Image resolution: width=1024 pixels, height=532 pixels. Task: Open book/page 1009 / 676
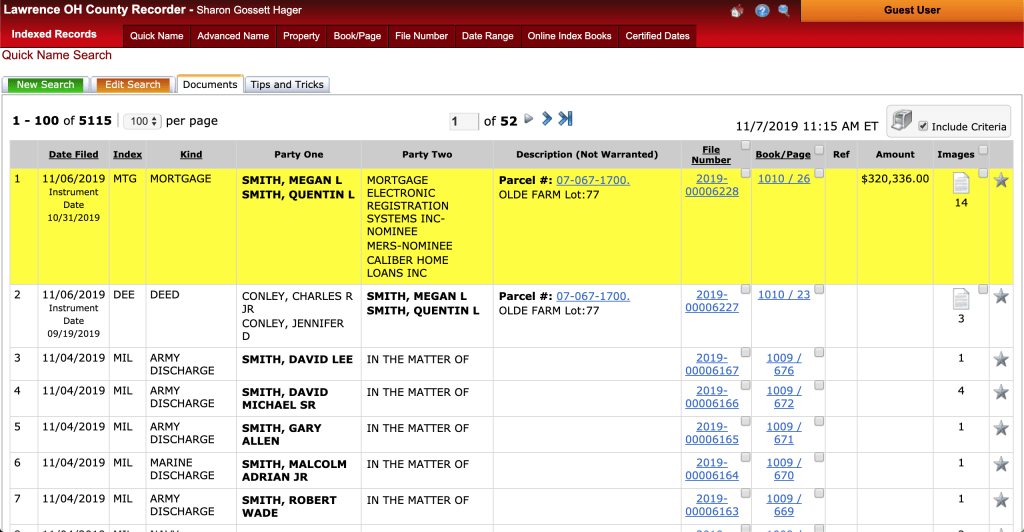coord(784,364)
